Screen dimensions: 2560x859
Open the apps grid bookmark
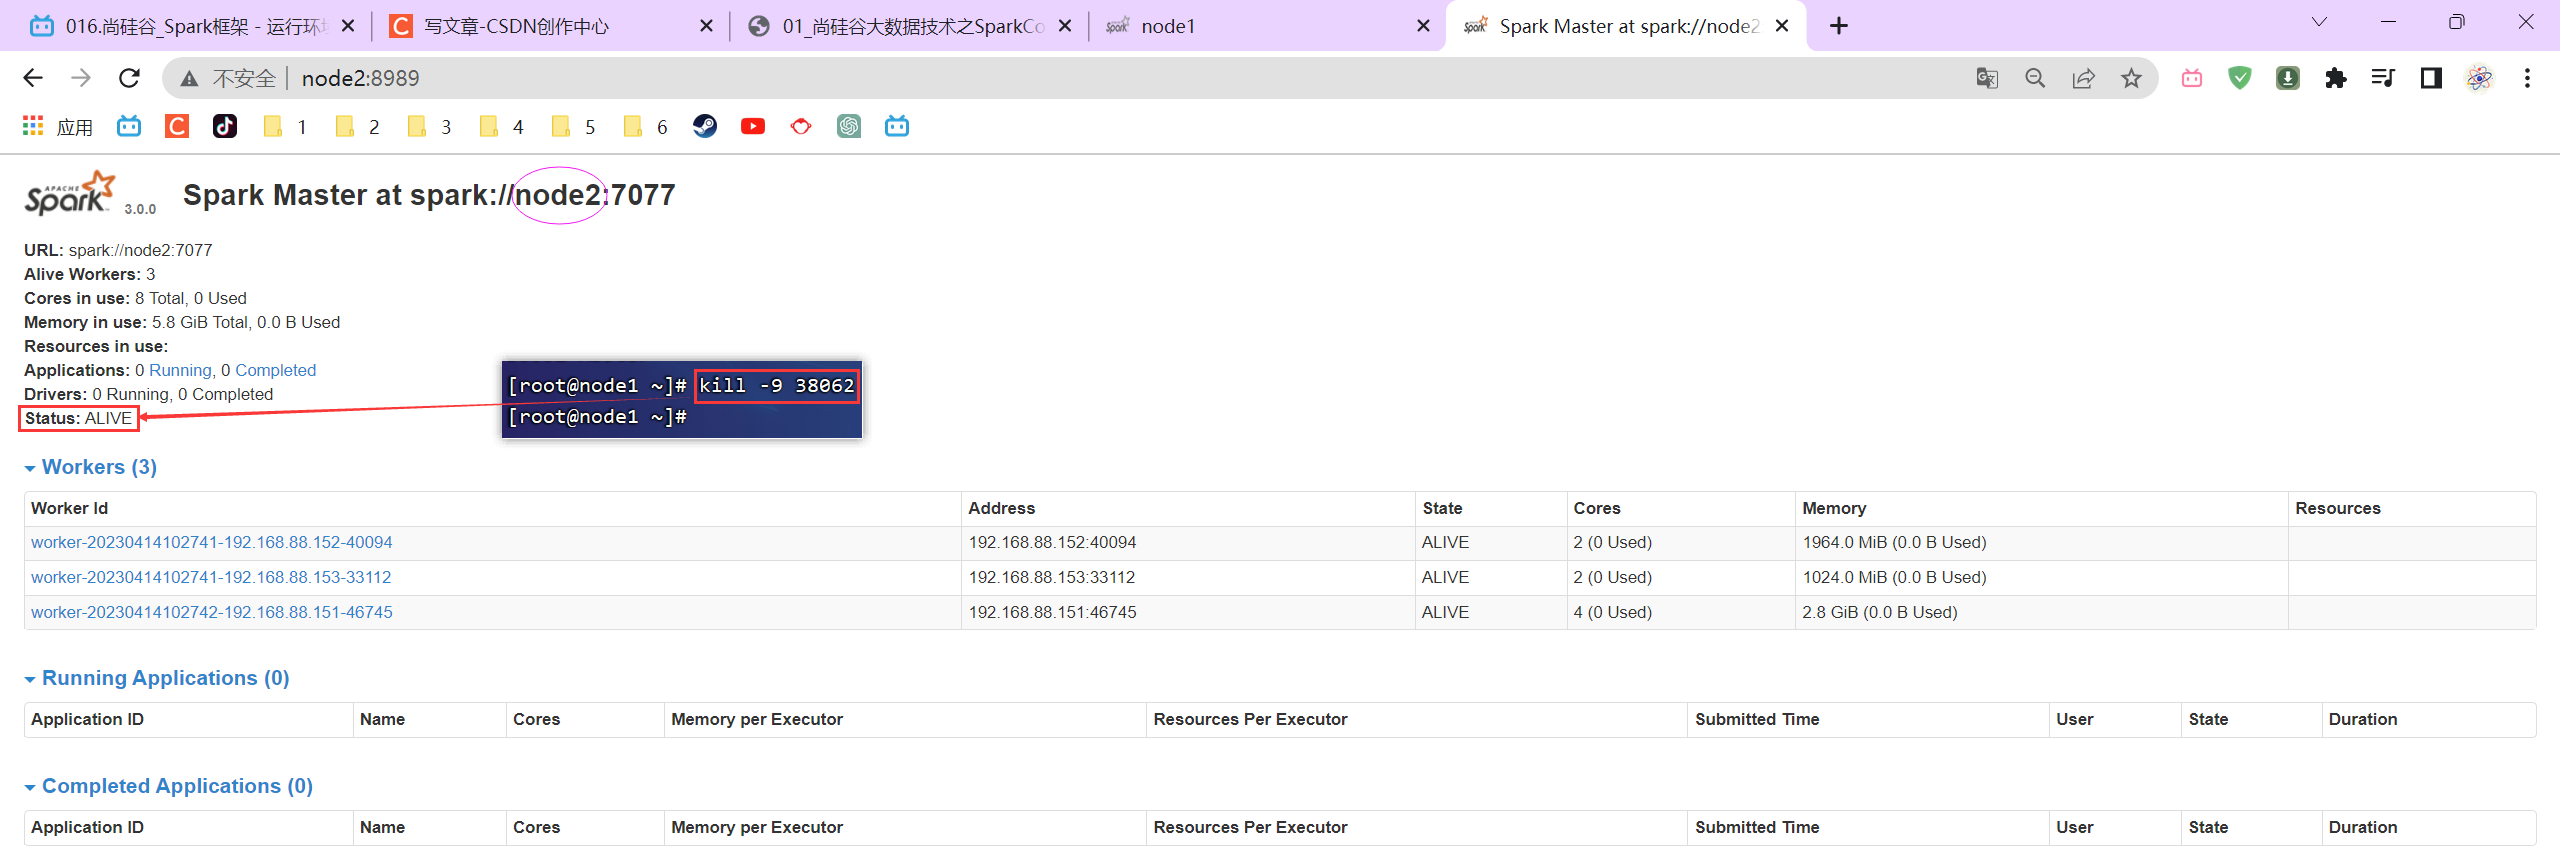(x=33, y=126)
